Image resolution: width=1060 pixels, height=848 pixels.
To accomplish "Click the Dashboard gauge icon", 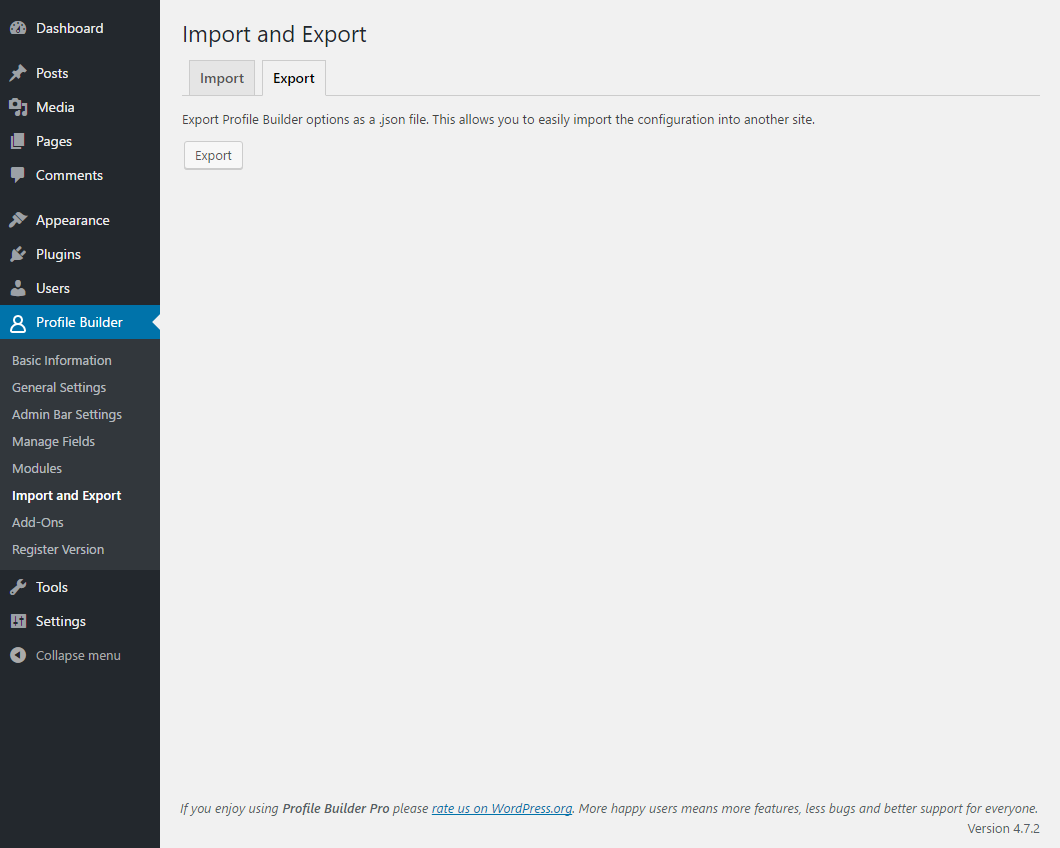I will (18, 28).
